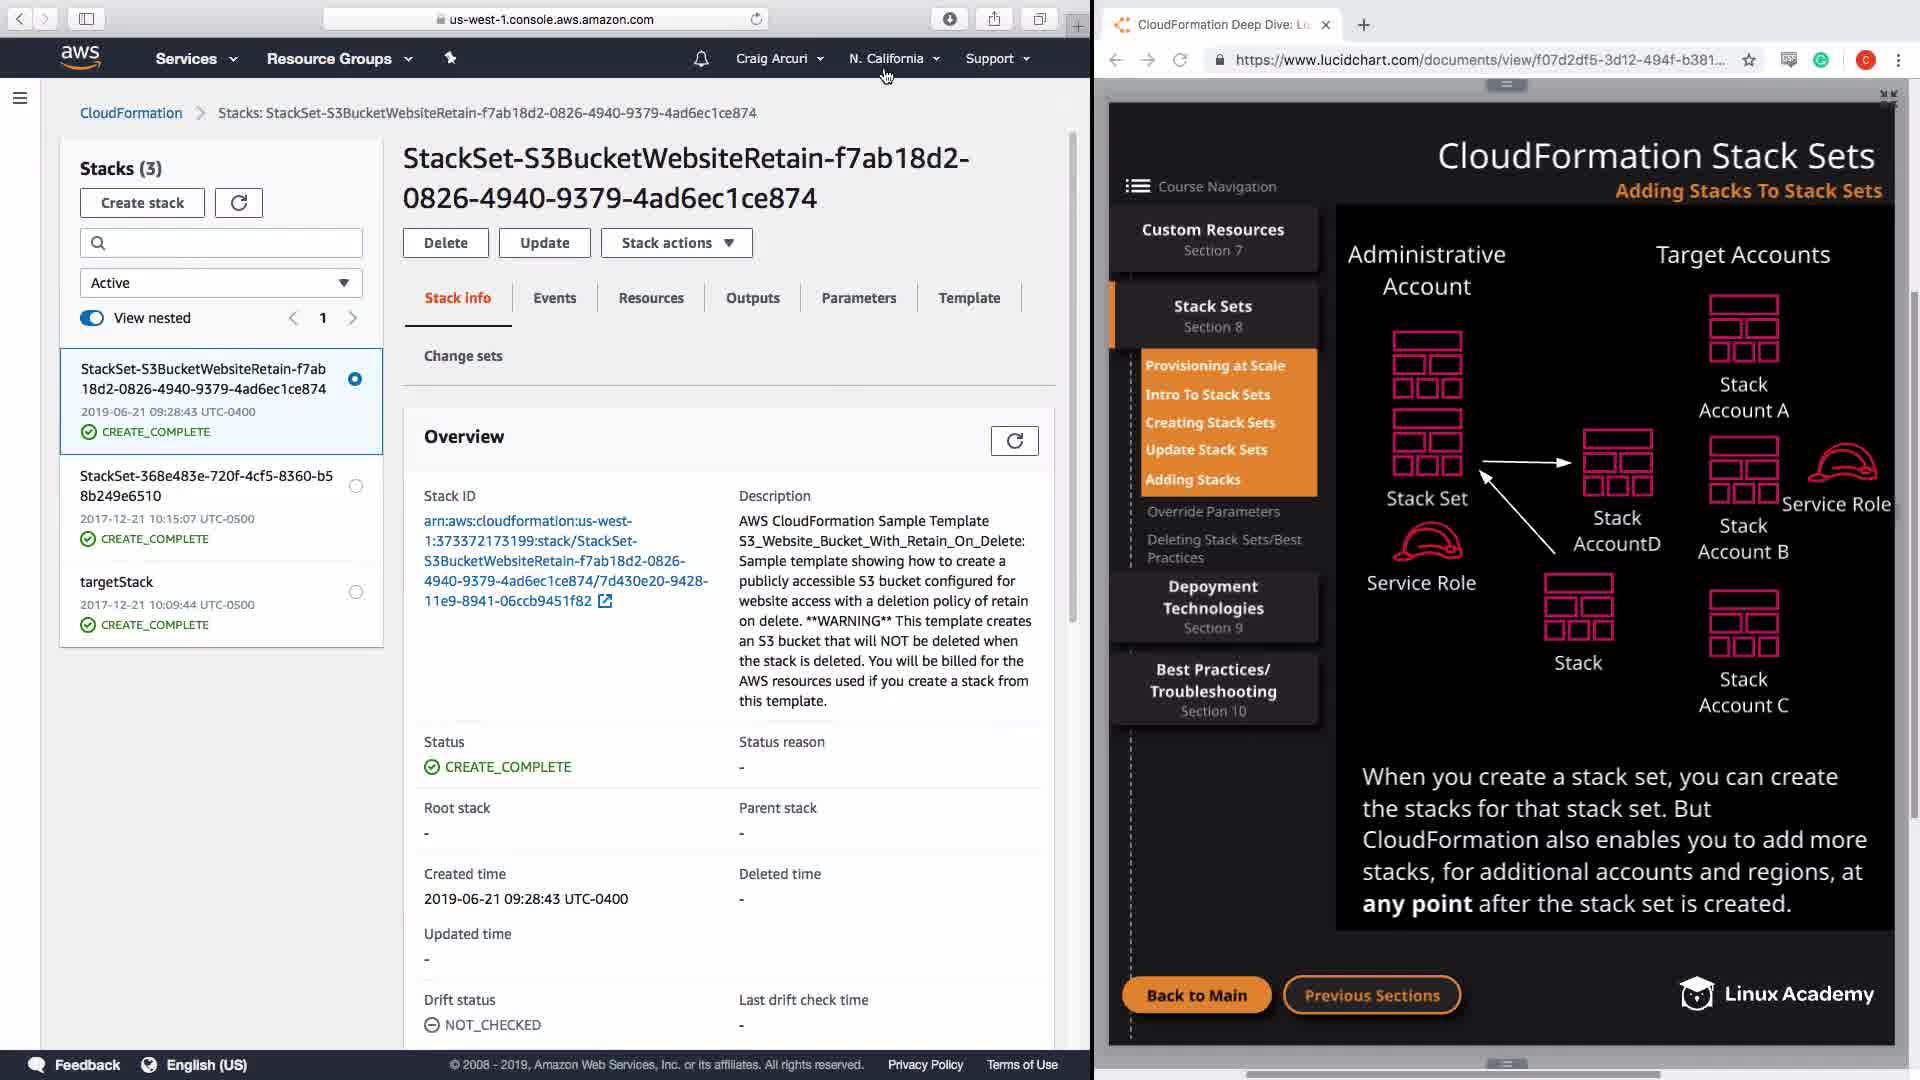Click the AWS notifications bell icon
The width and height of the screenshot is (1920, 1080).
click(701, 59)
